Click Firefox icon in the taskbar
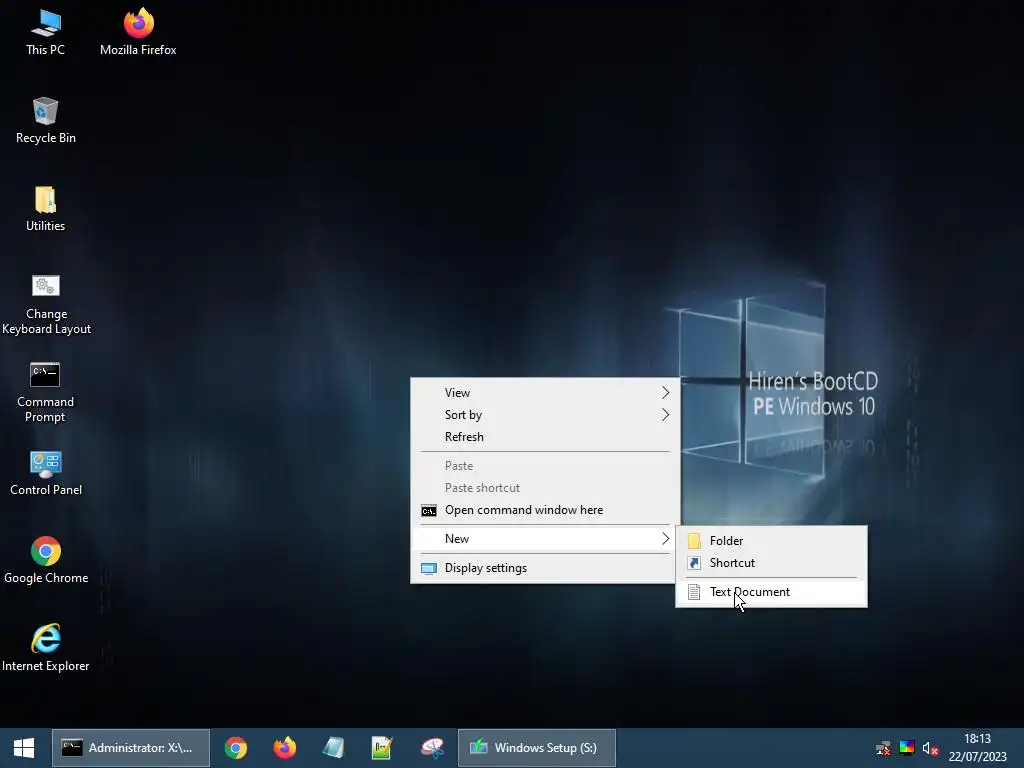The image size is (1024, 768). pos(285,748)
